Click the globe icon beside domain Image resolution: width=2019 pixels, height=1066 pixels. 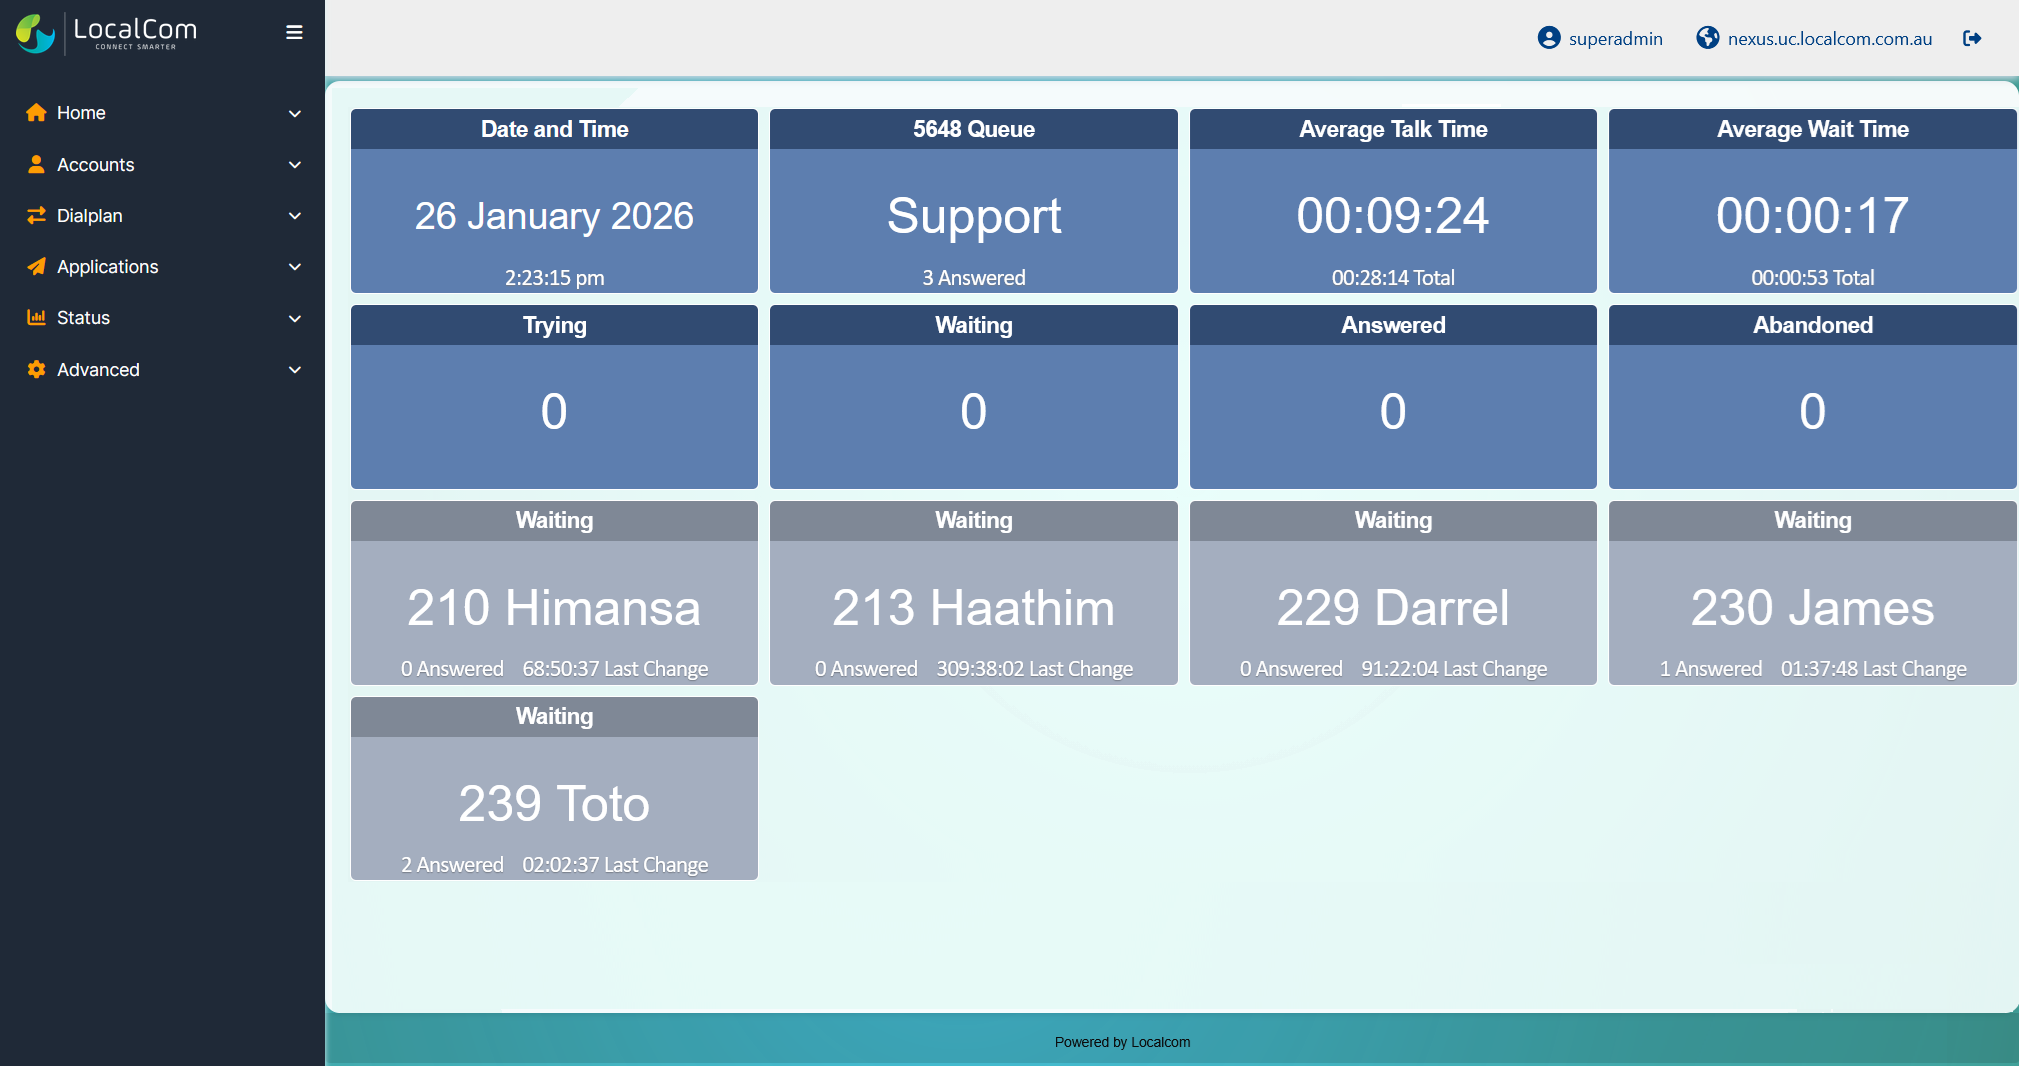[1707, 39]
